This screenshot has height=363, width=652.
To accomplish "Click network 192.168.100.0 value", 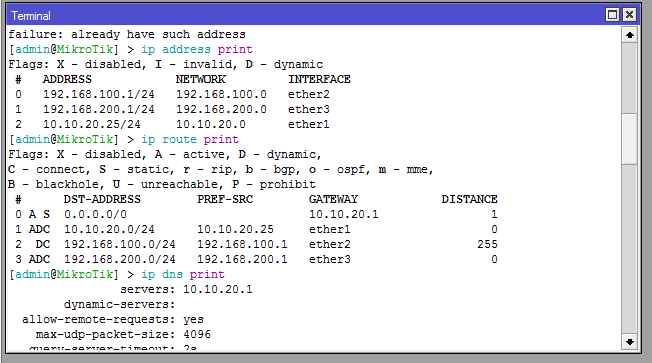I will [x=221, y=94].
